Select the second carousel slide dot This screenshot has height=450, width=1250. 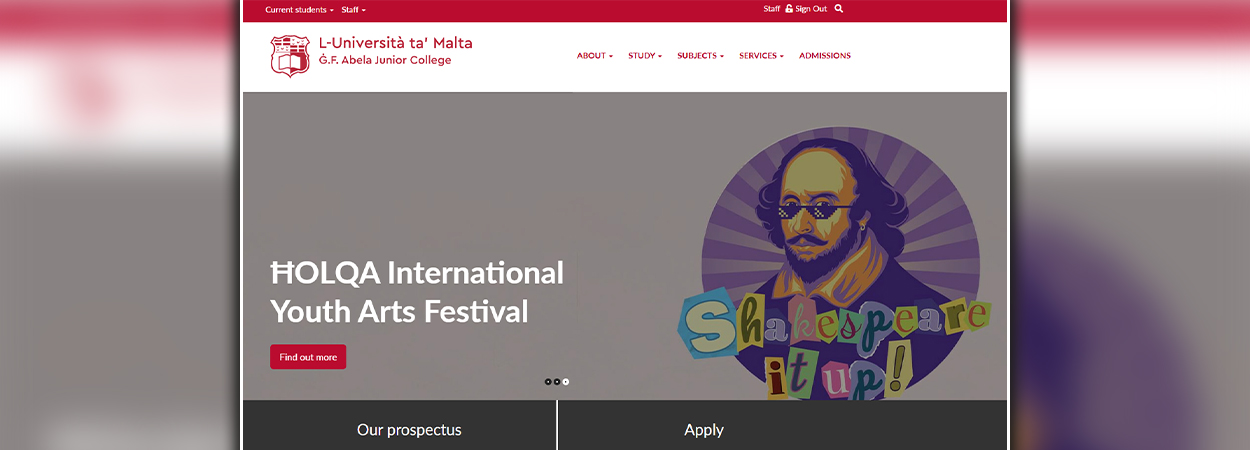557,382
